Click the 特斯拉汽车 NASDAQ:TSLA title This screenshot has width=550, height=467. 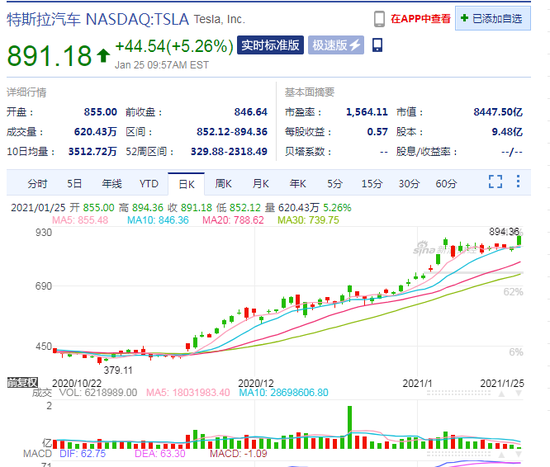click(98, 20)
